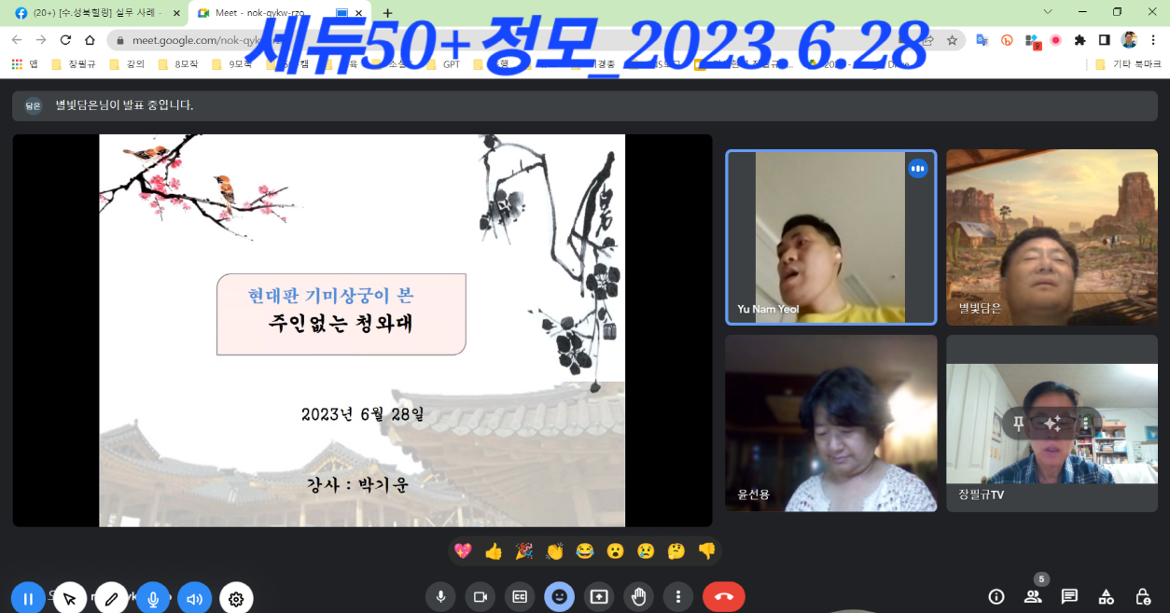1170x613 pixels.
Task: Open the in-call chat panel
Action: 1069,596
